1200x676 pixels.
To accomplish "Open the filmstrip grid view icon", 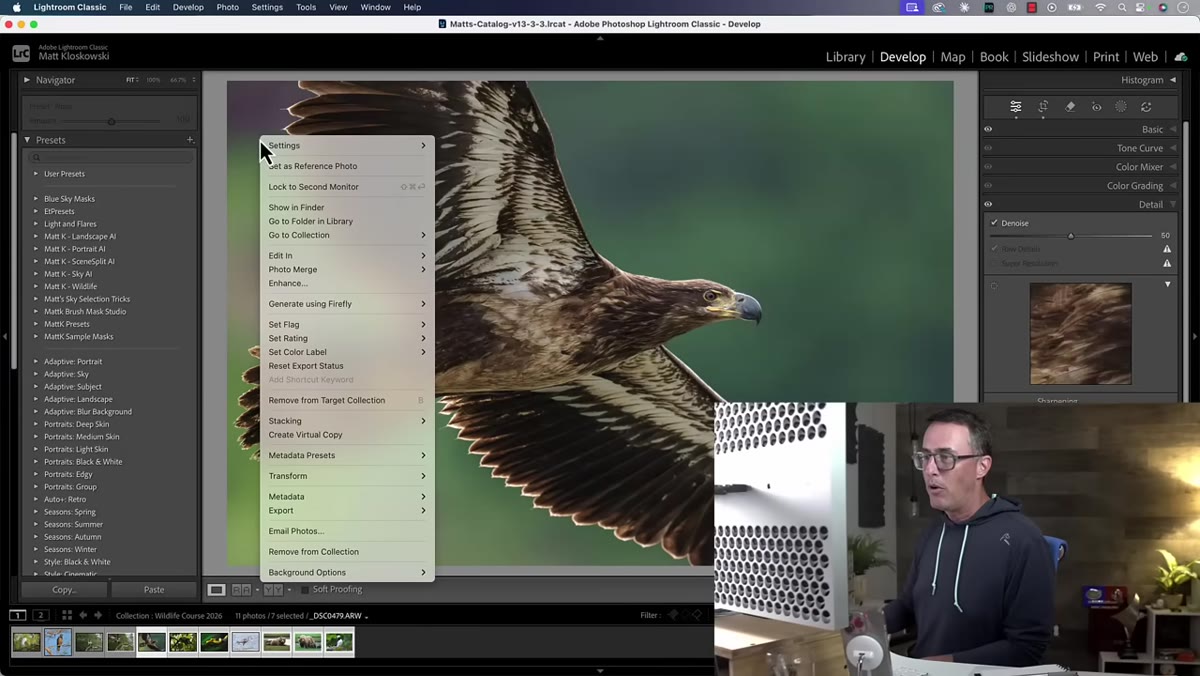I will (x=68, y=615).
